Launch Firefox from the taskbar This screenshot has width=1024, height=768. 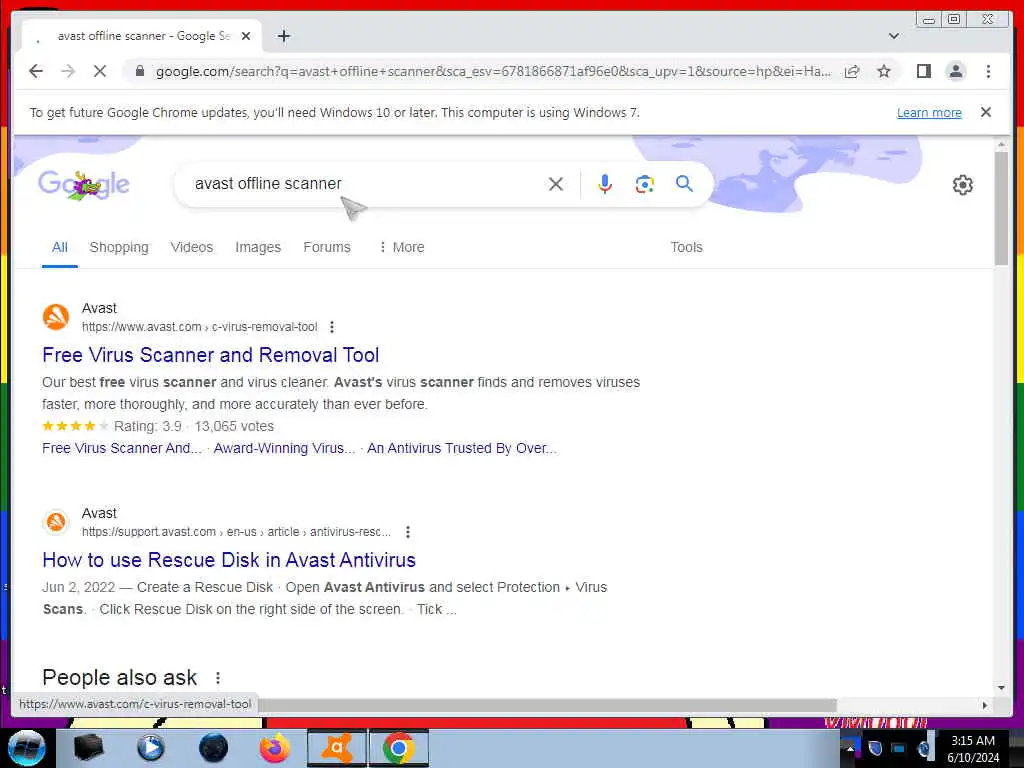tap(275, 748)
